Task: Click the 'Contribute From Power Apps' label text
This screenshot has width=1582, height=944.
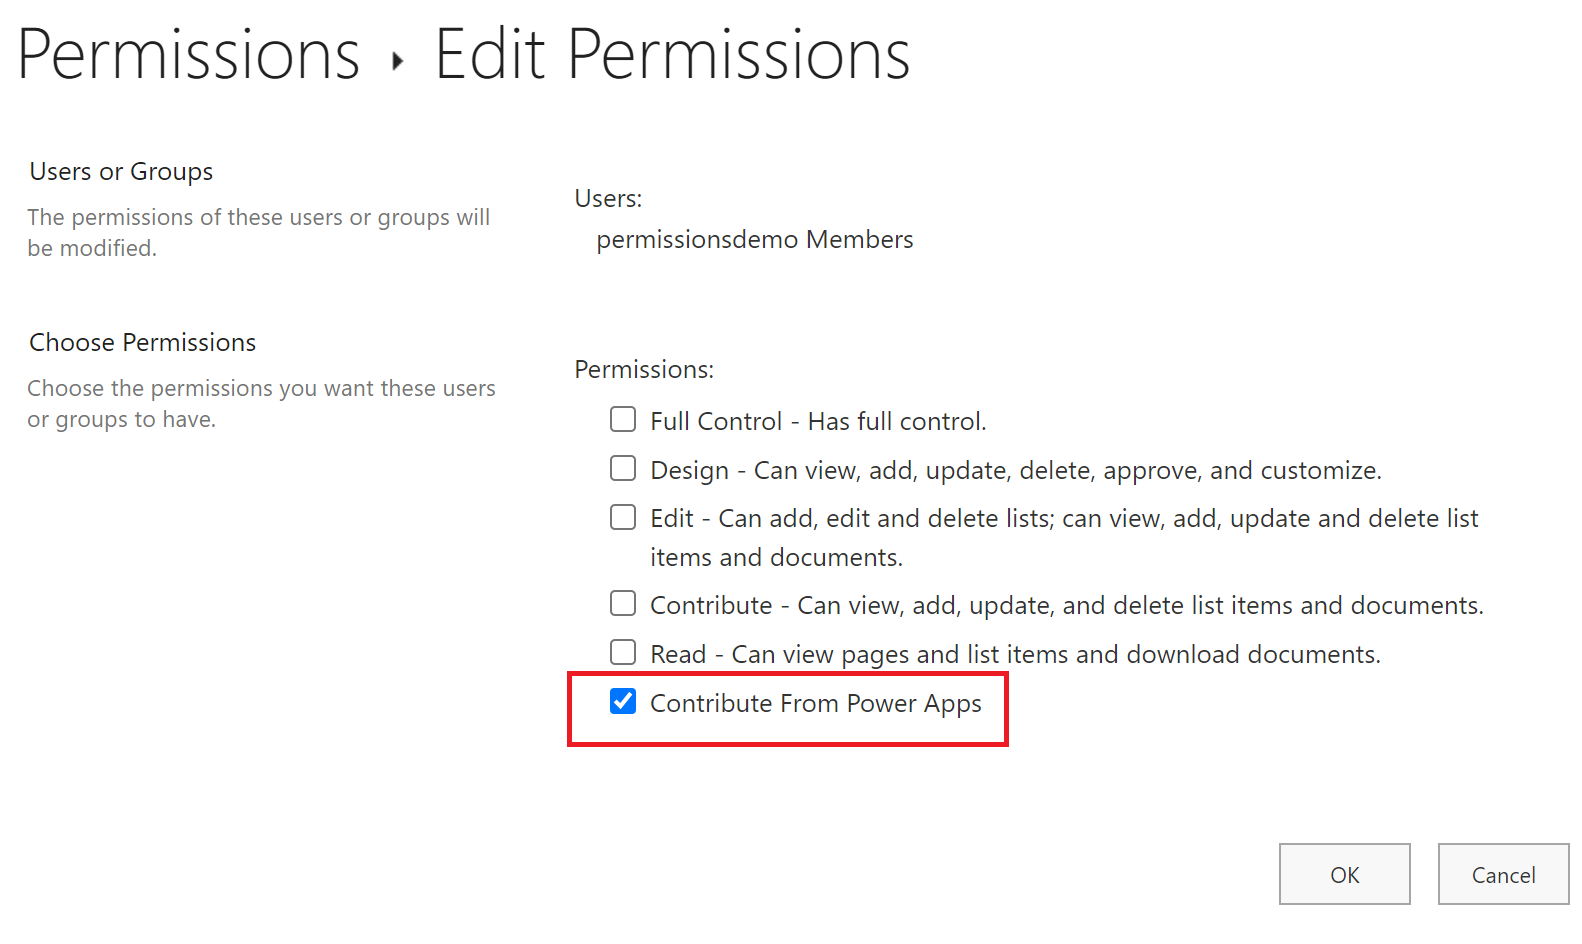Action: (815, 704)
